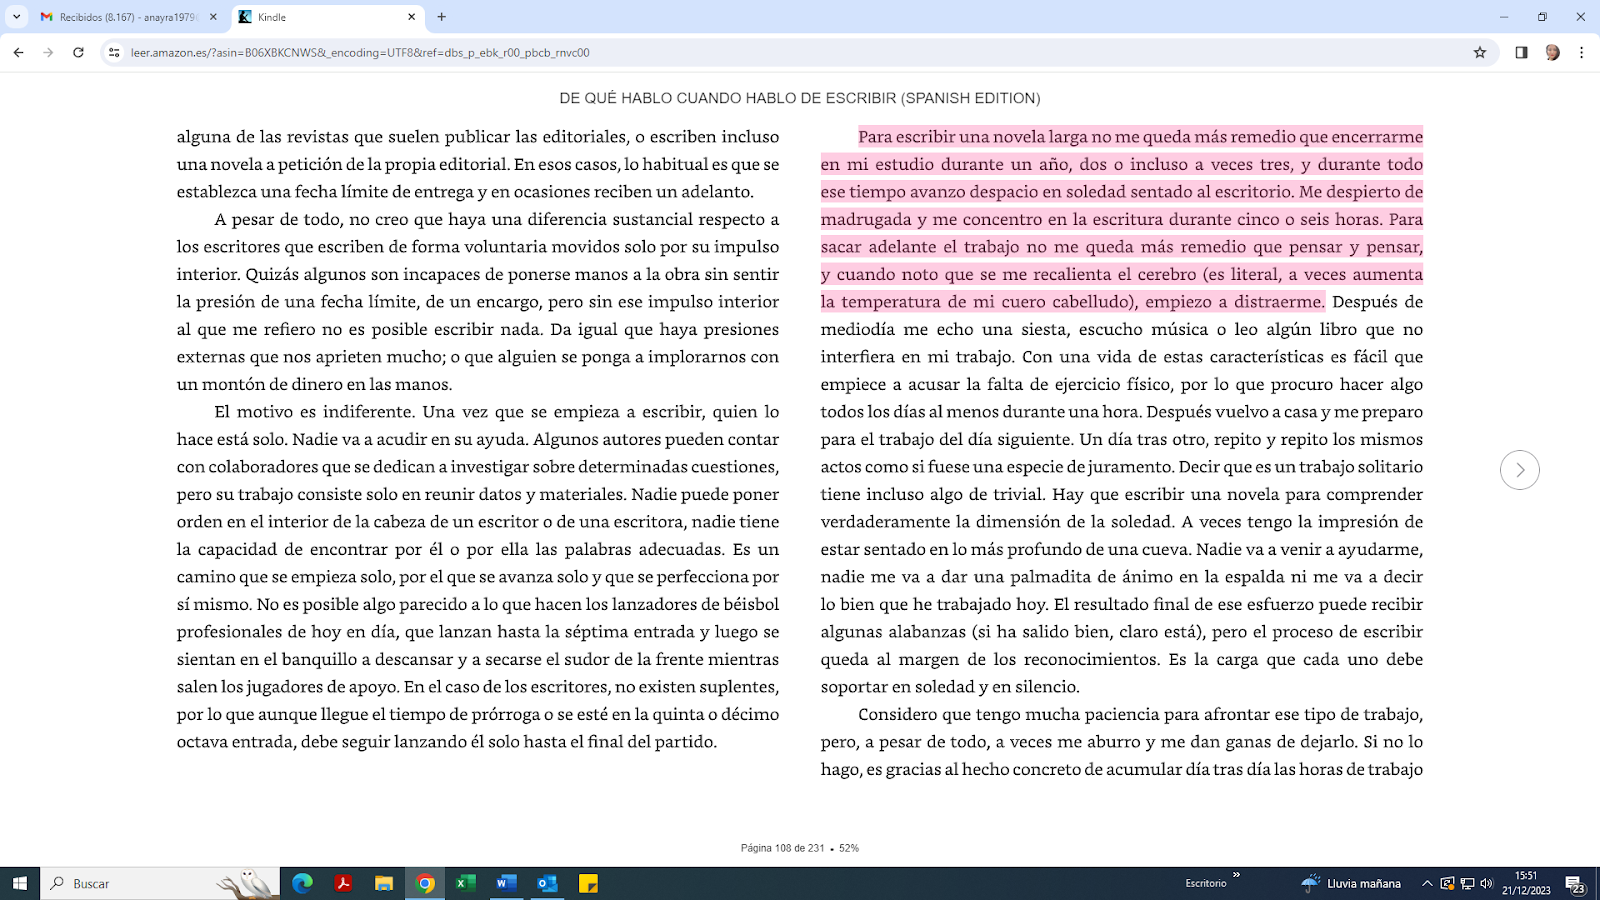
Task: Open the network status tray icon
Action: pyautogui.click(x=1467, y=883)
